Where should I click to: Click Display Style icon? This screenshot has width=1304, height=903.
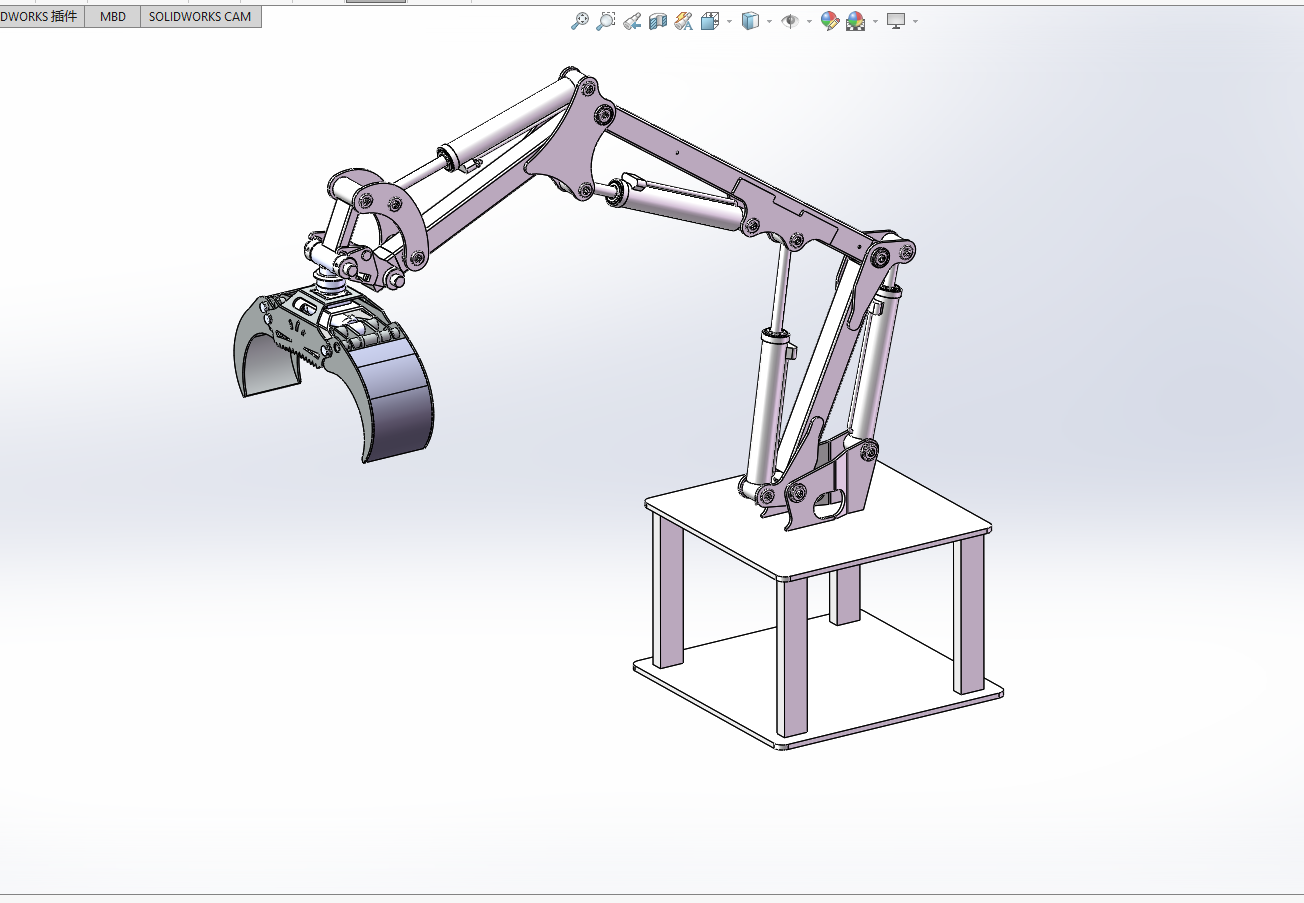(751, 21)
